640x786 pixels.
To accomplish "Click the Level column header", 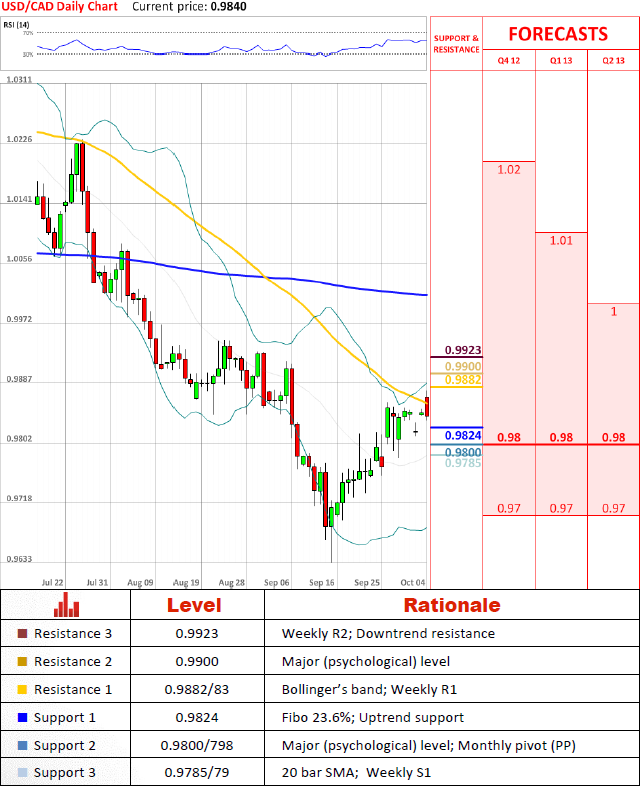I will pos(194,605).
